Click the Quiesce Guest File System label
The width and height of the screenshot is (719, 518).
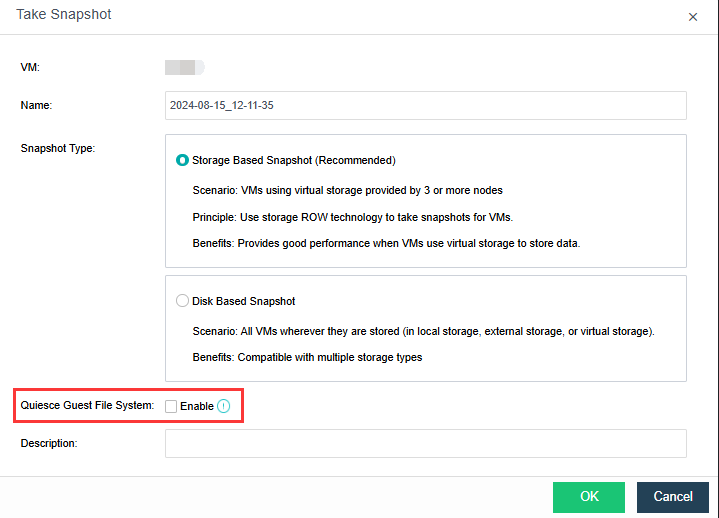tap(87, 406)
